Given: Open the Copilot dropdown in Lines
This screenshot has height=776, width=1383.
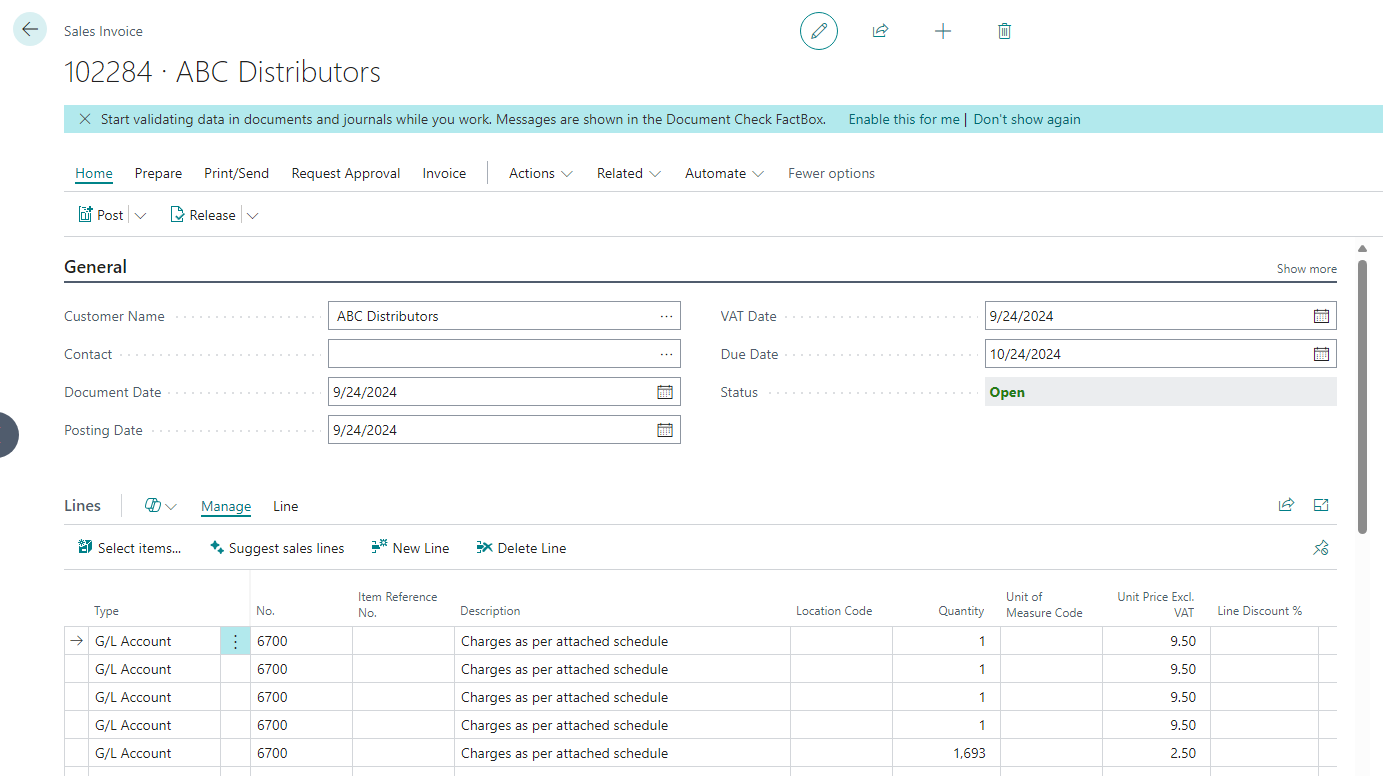Looking at the screenshot, I should point(160,506).
